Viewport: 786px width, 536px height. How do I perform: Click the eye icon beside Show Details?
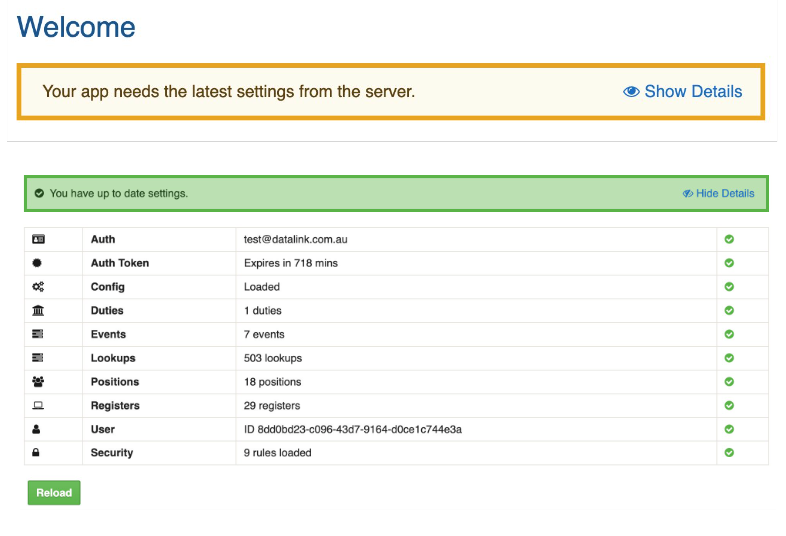point(631,92)
